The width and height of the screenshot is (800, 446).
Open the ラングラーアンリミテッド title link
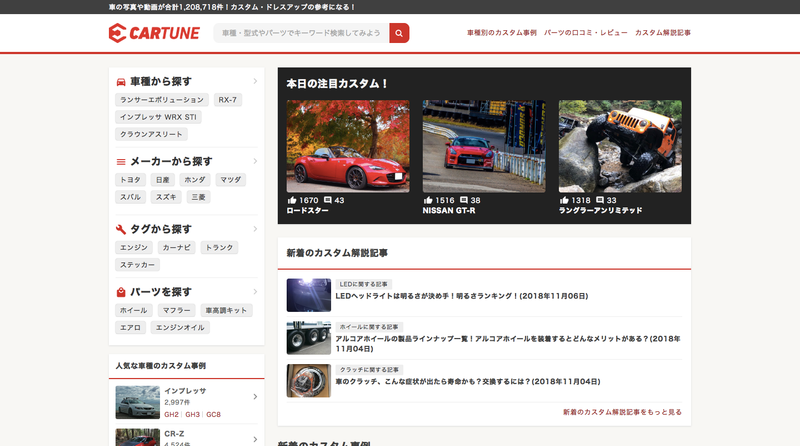[x=601, y=210]
